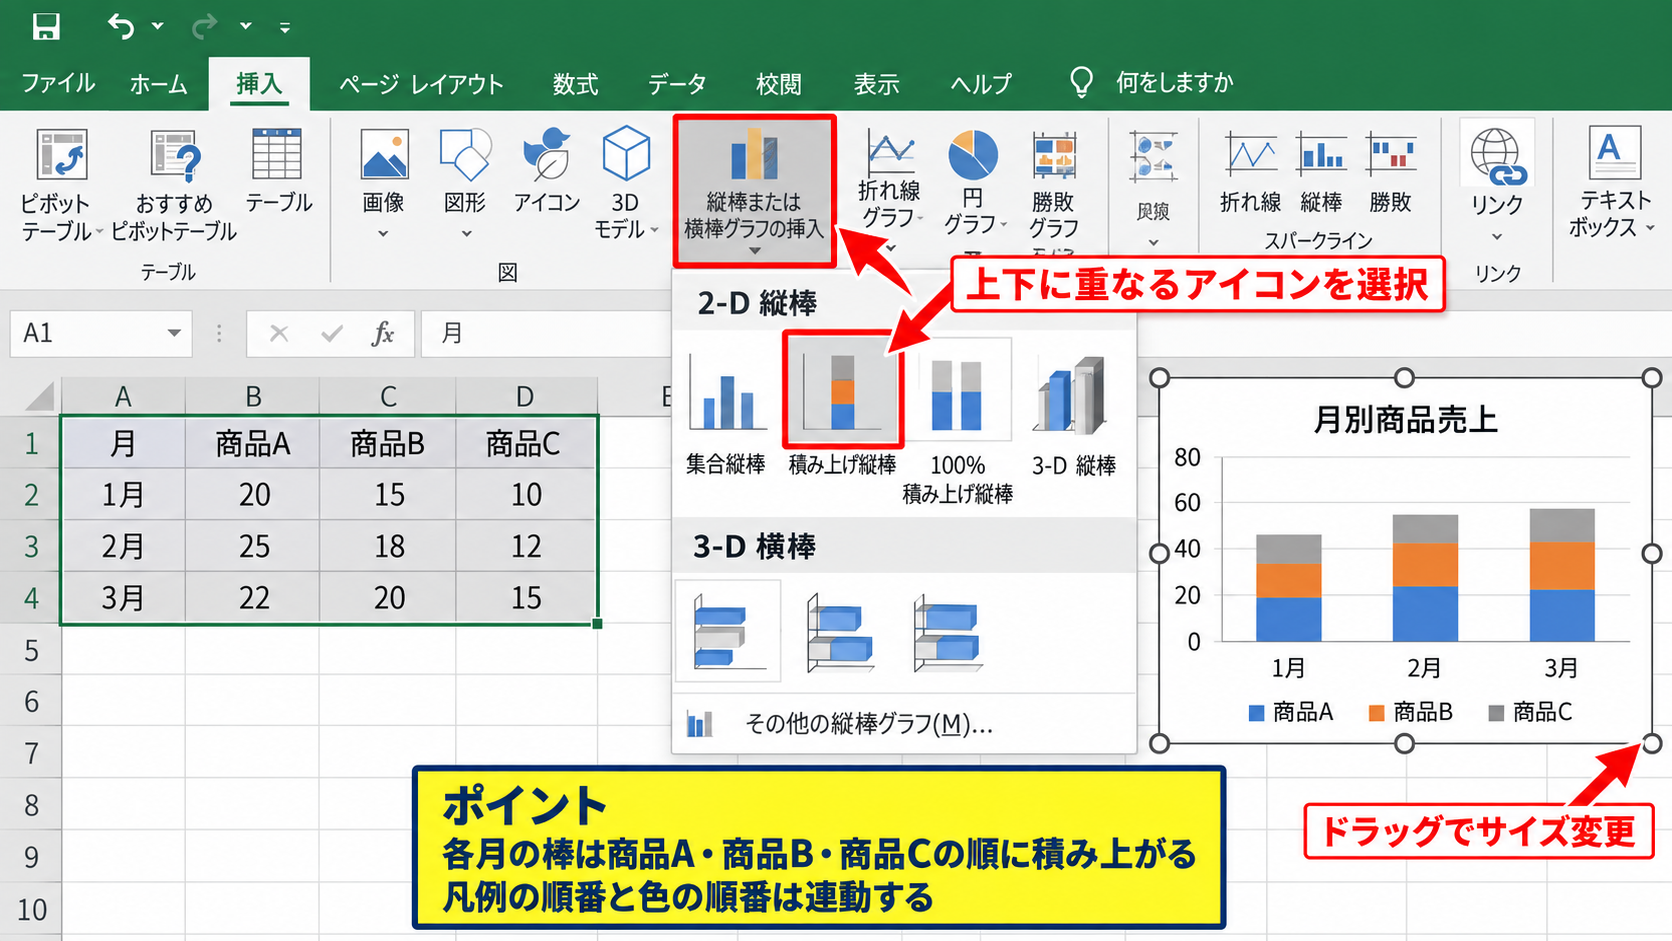Select the 集合縦棒 clustered column icon

click(x=727, y=392)
